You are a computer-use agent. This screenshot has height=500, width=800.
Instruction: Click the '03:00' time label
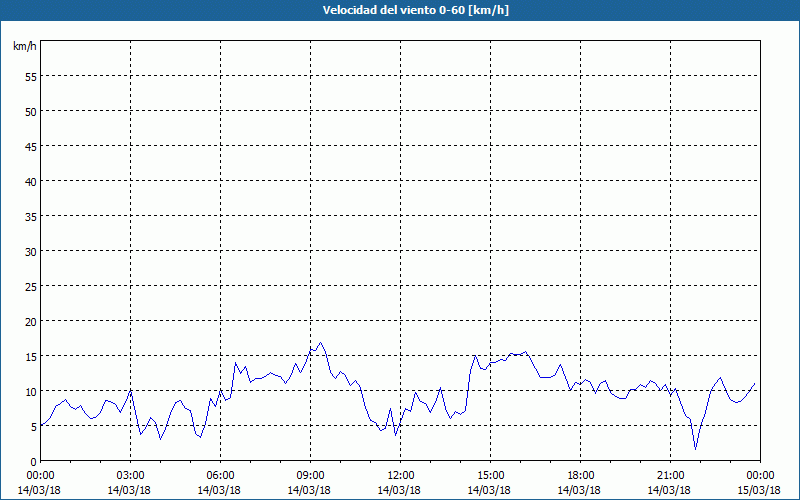pos(131,476)
